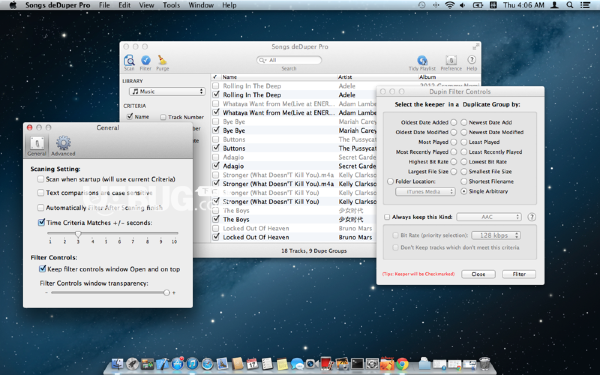600x375 pixels.
Task: Open Calendar from the dock
Action: click(x=252, y=364)
